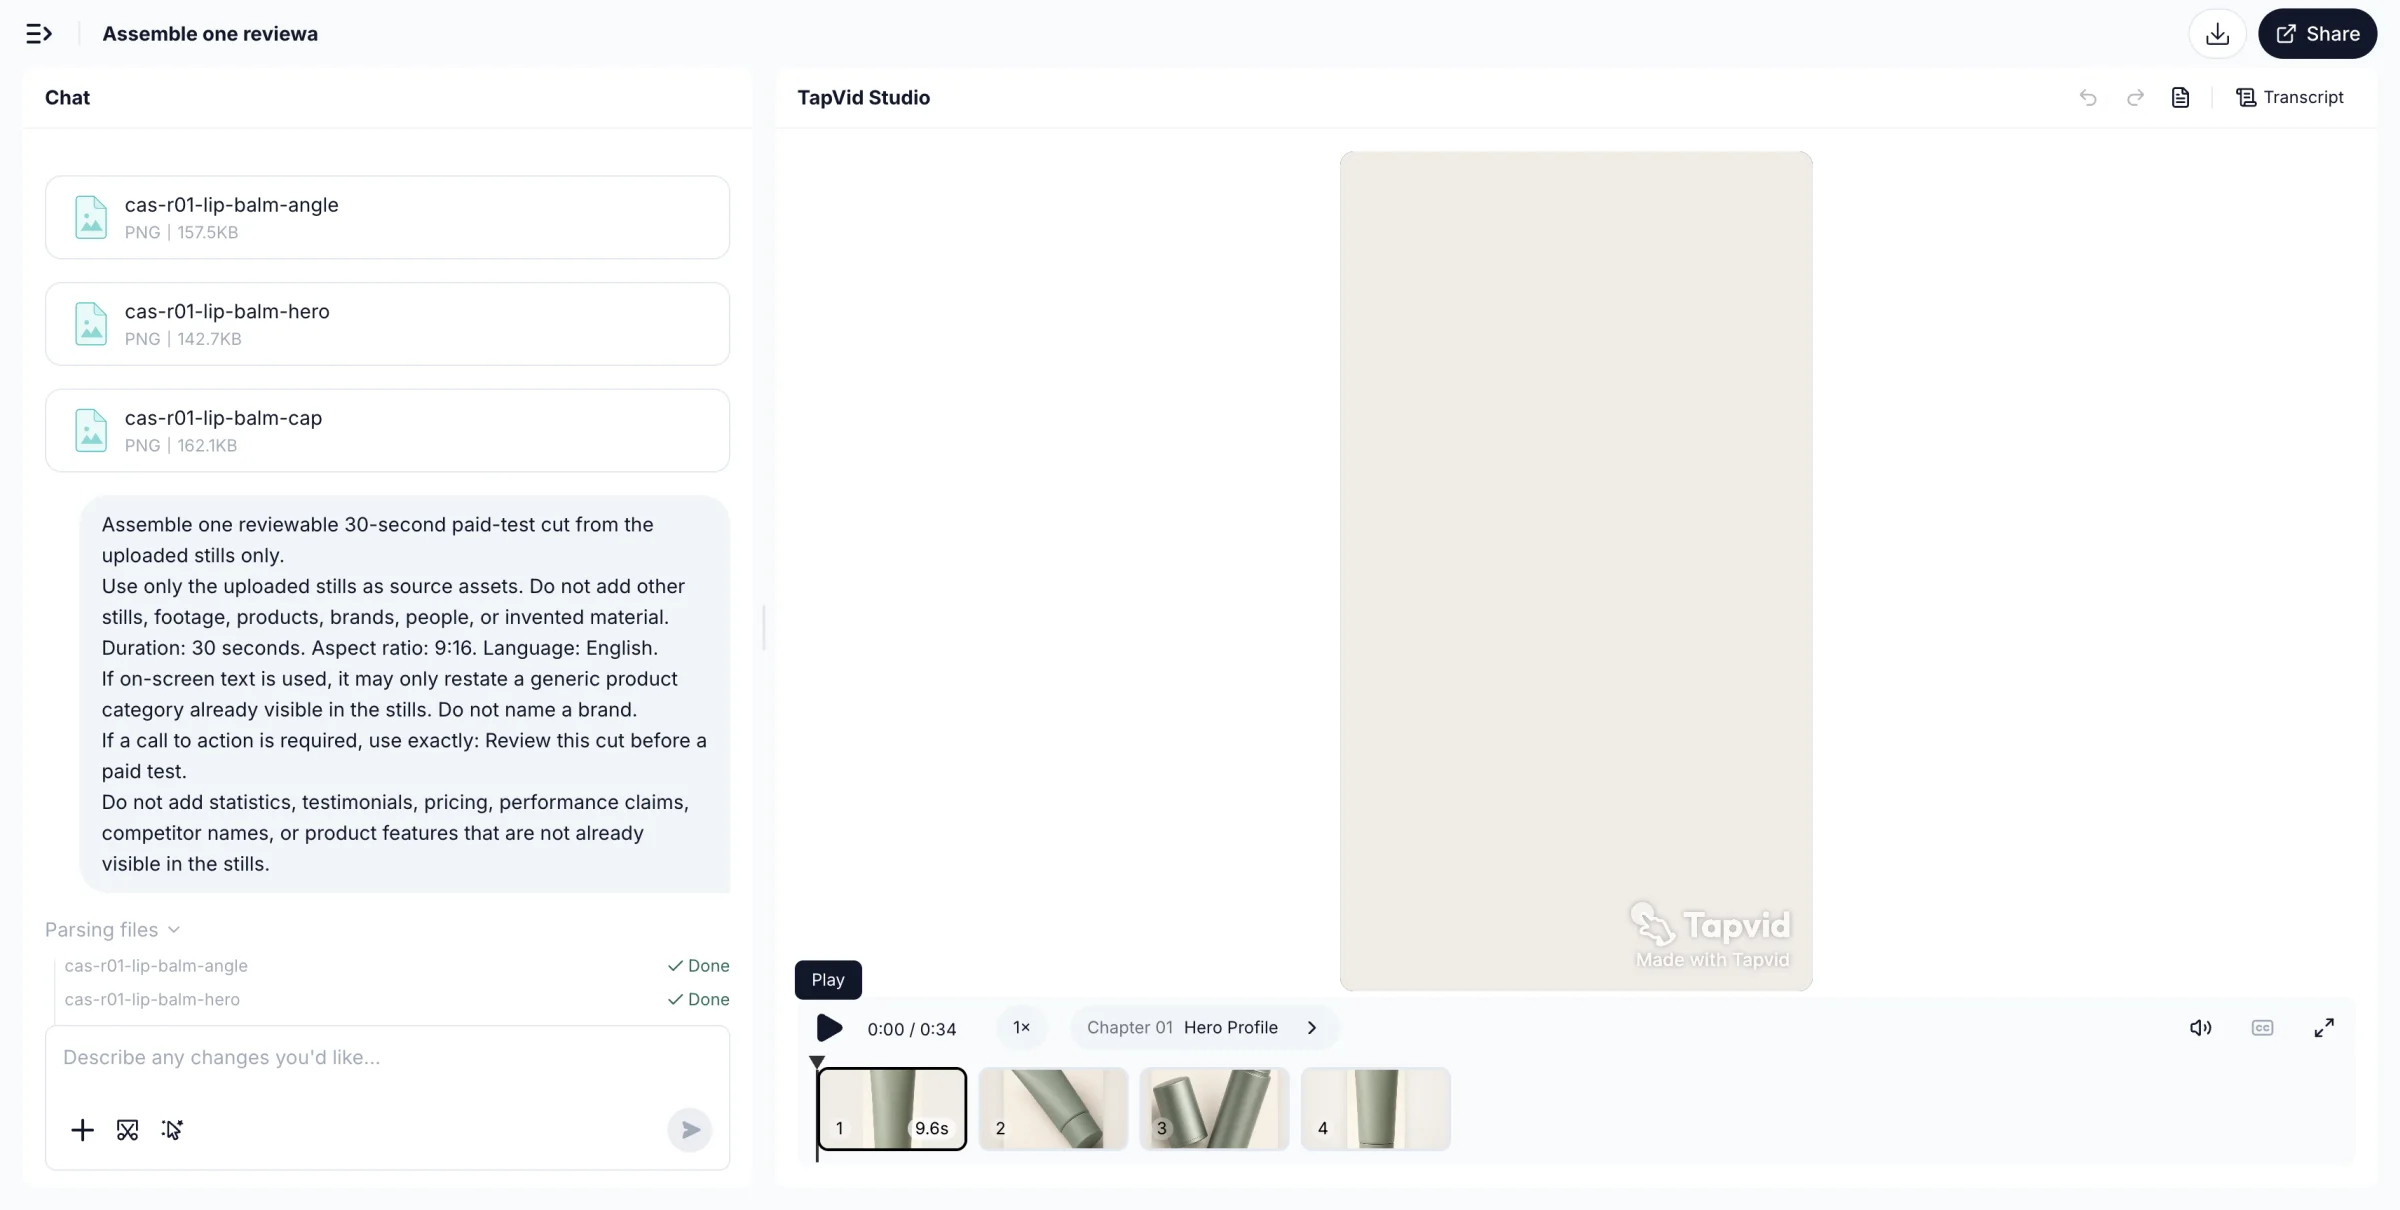2400x1210 pixels.
Task: Click the Done status for lip-balm-angle
Action: pos(699,966)
